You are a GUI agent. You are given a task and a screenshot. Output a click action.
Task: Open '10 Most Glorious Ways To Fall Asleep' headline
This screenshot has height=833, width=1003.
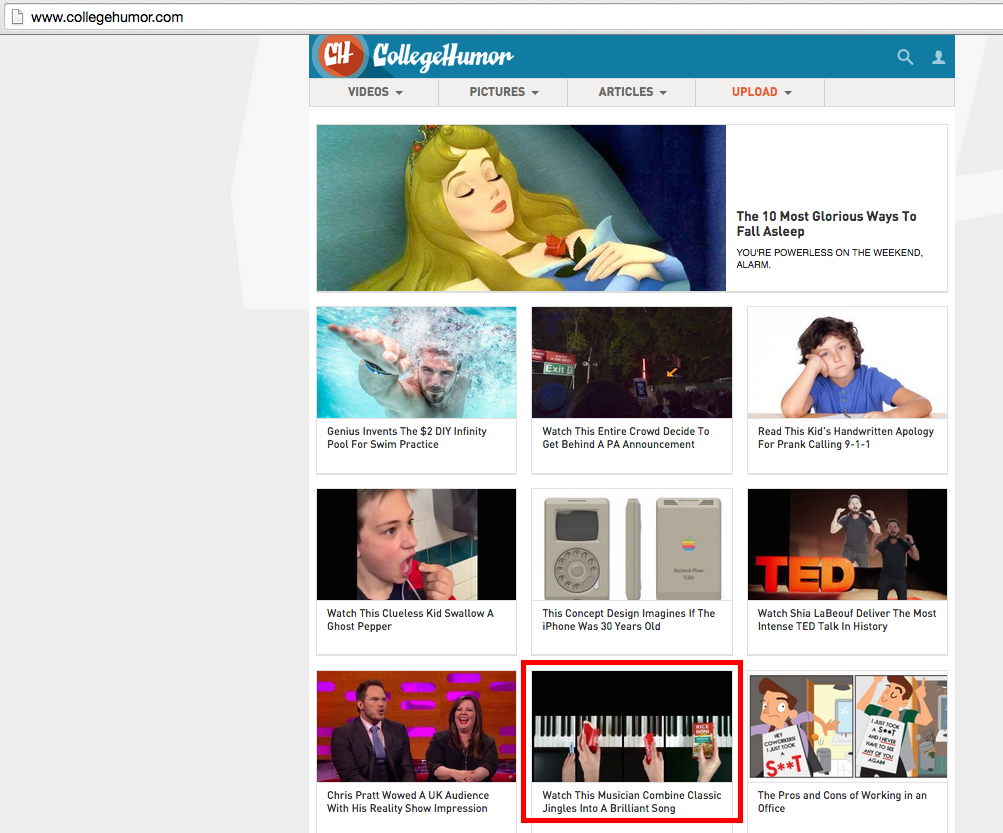tap(826, 224)
